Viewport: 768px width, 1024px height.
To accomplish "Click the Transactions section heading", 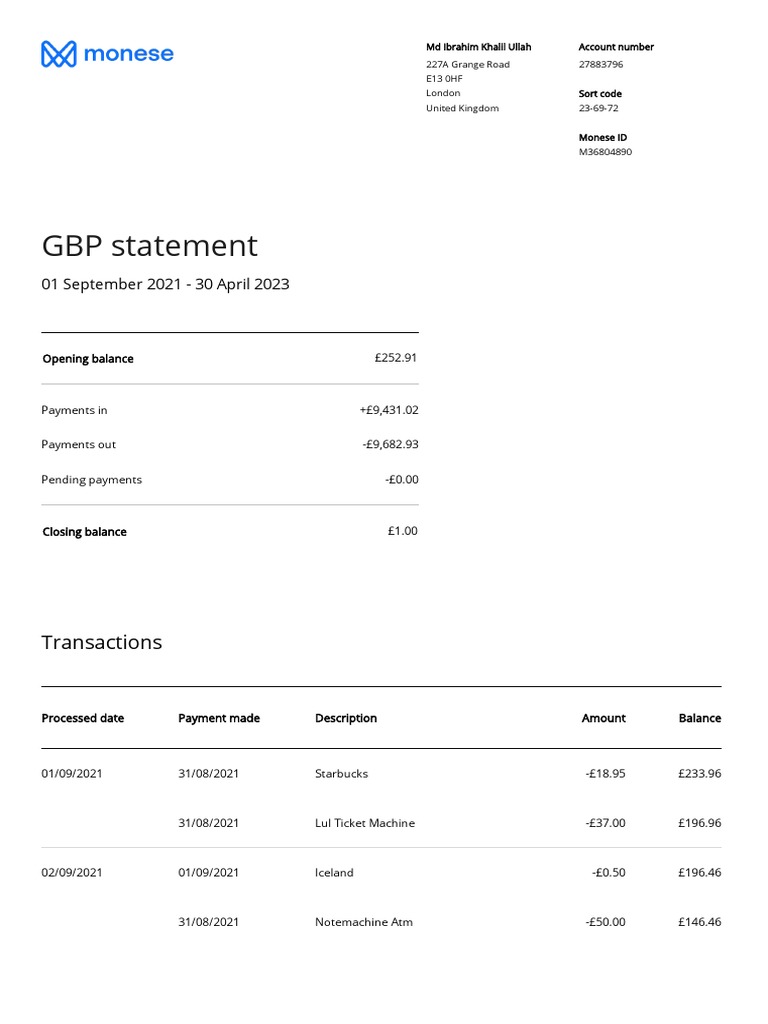I will coord(101,642).
